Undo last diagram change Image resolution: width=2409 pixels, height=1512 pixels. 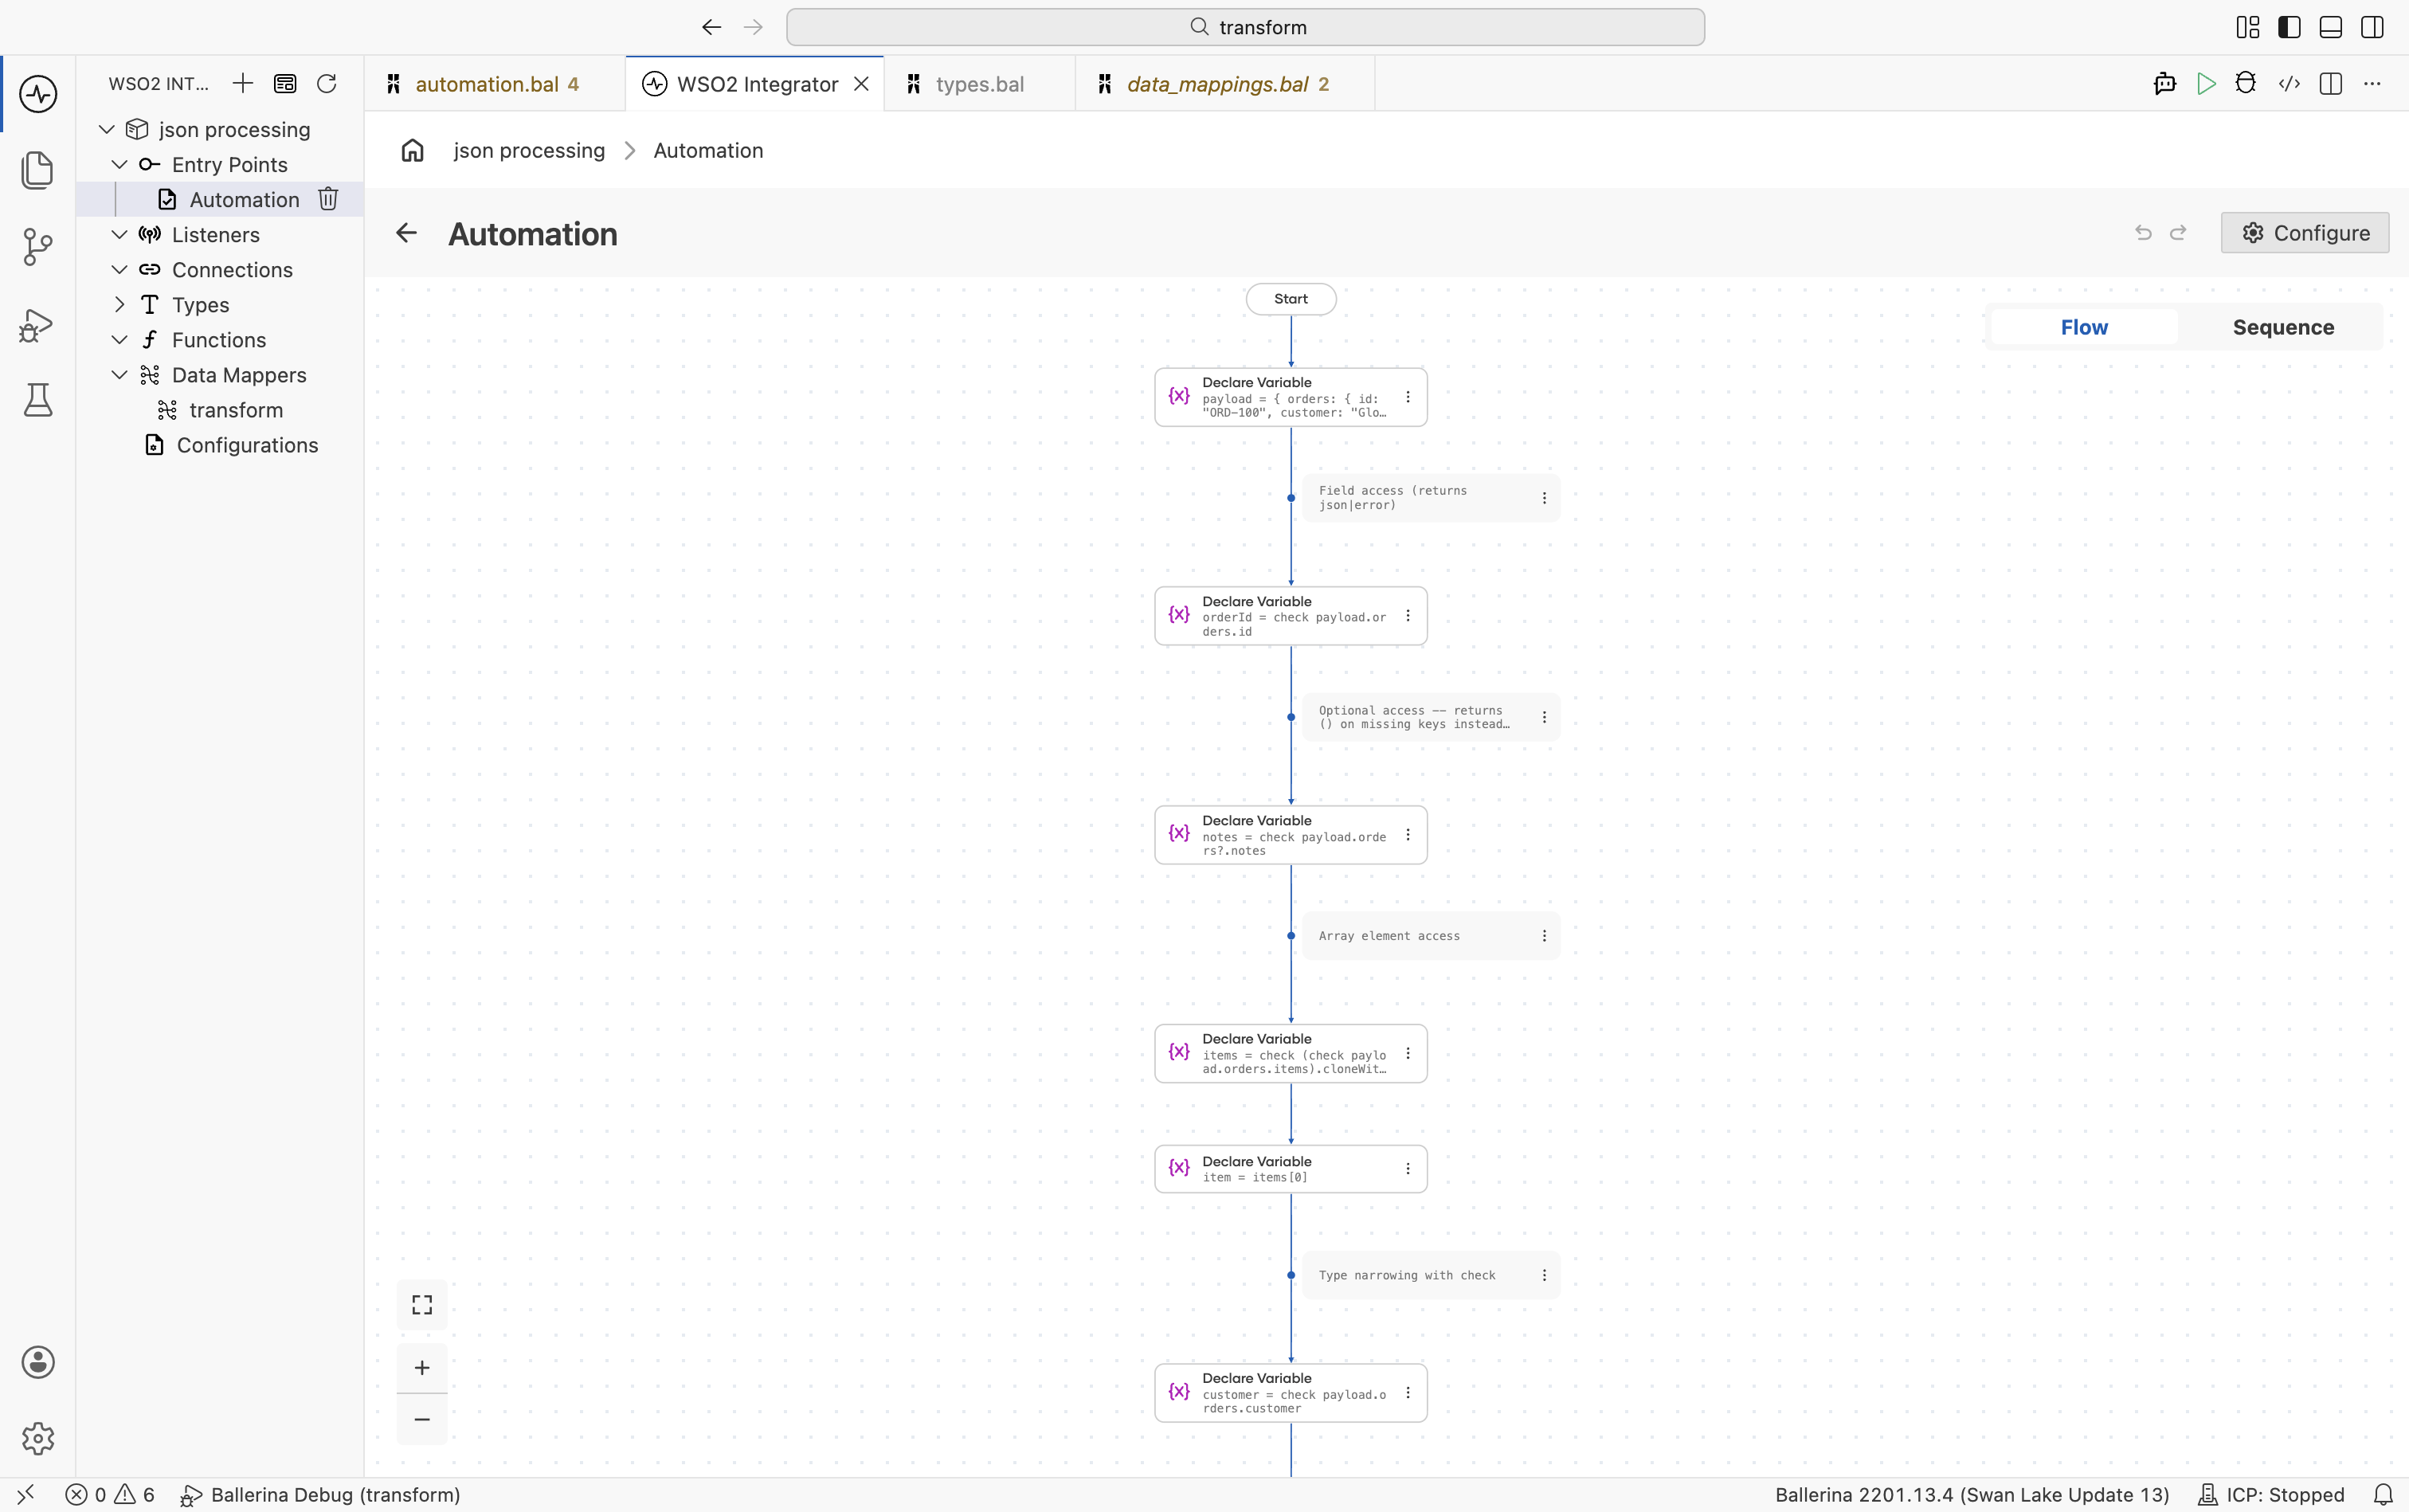click(2143, 233)
